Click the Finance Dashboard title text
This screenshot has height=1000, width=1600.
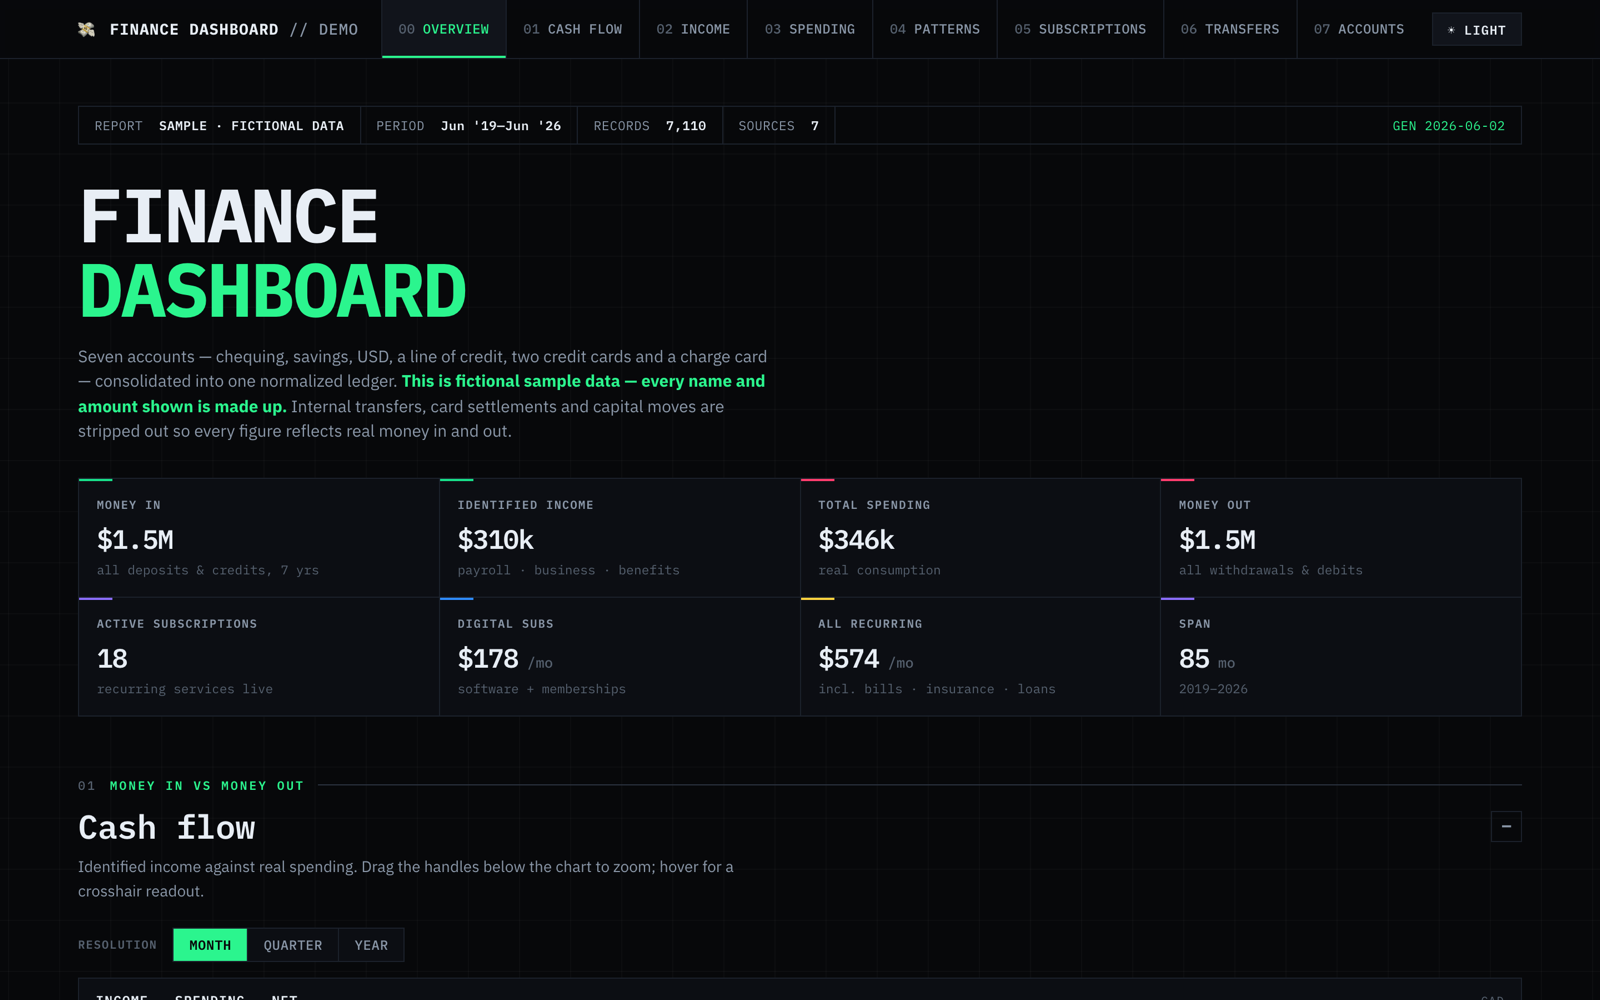tap(272, 254)
